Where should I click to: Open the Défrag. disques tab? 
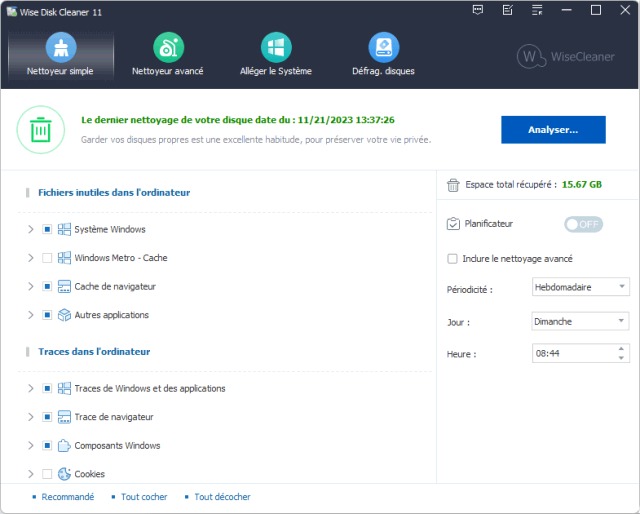[x=383, y=55]
